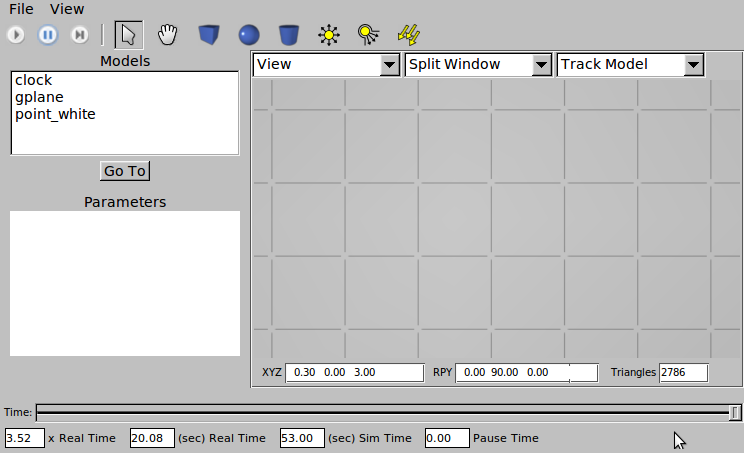Add a spot light source
The image size is (744, 453).
367,35
